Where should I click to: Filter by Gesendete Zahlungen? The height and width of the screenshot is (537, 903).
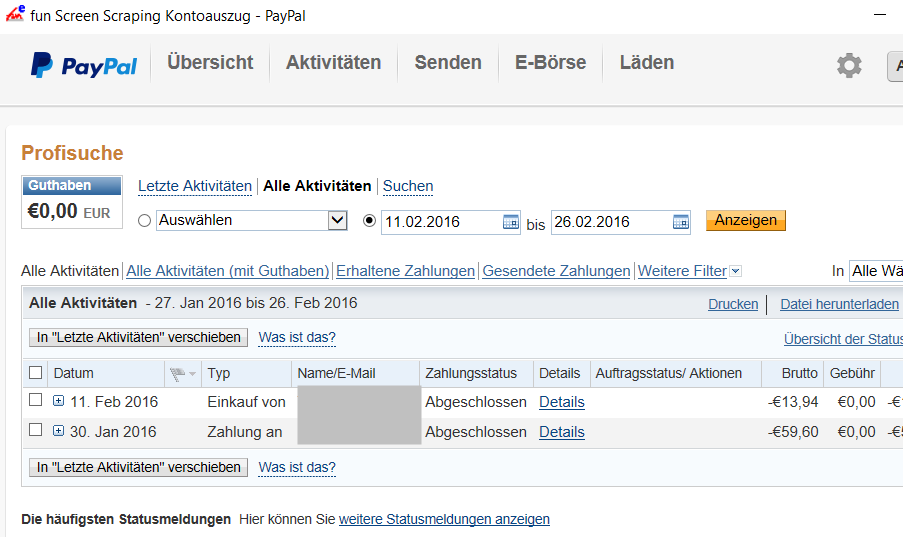tap(556, 271)
